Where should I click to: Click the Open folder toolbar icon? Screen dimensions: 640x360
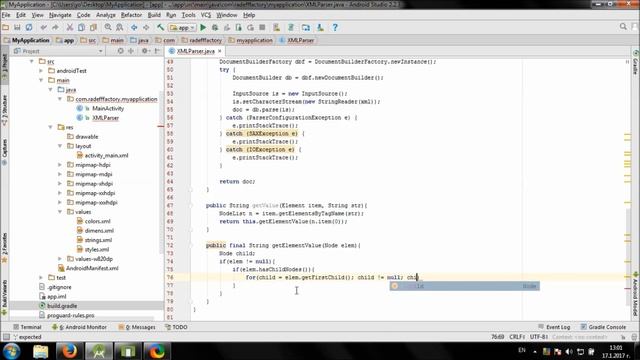[6, 27]
